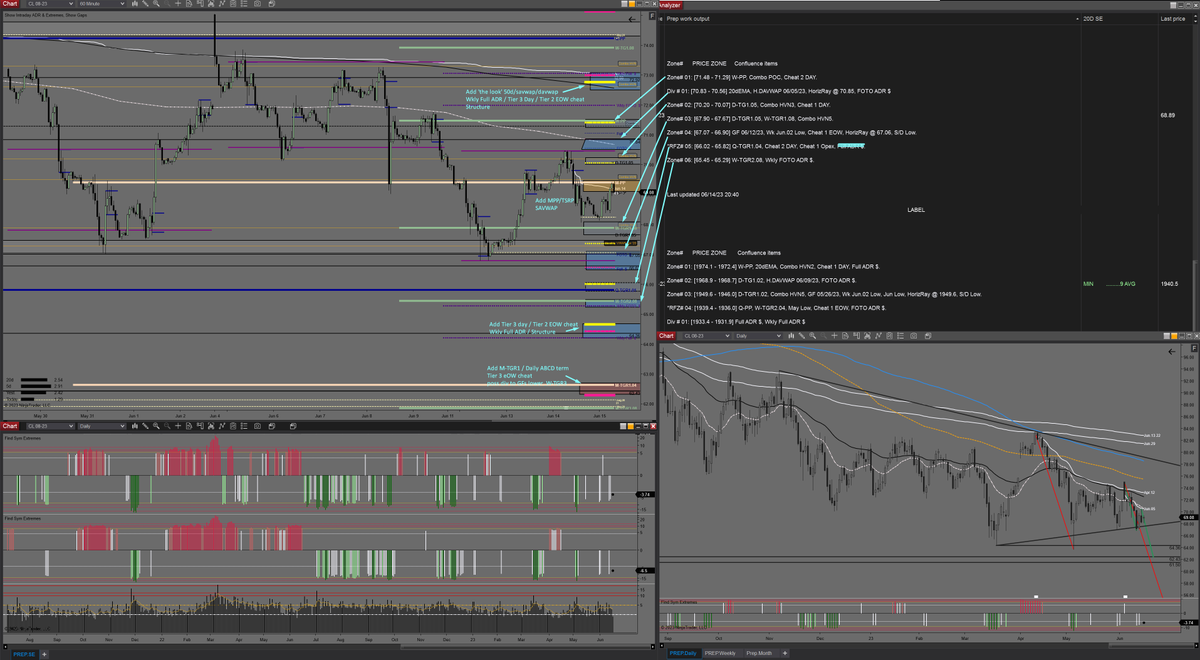Toggle orange interval link on right Daily chart
1200x660 pixels.
(1174, 336)
